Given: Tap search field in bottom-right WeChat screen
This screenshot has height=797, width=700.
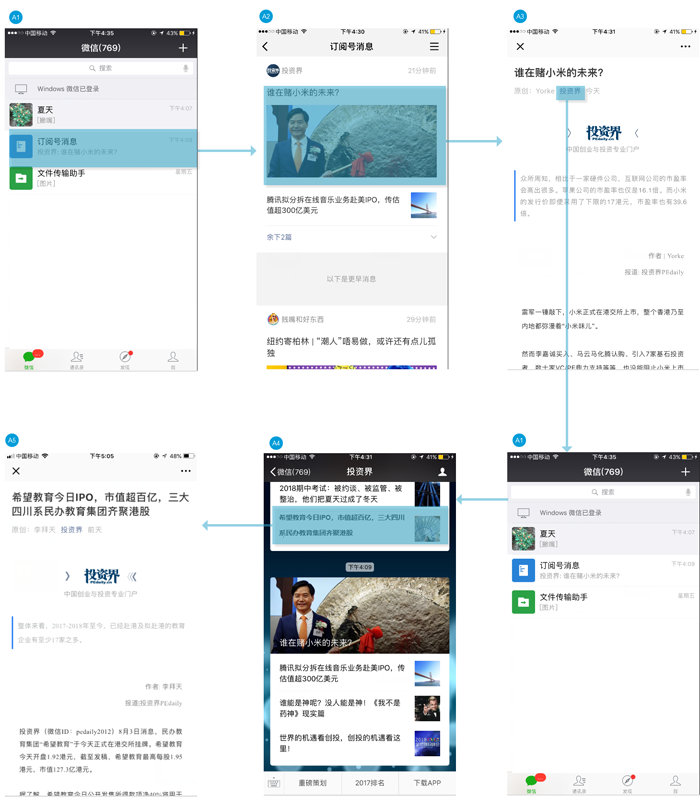Looking at the screenshot, I should click(603, 492).
